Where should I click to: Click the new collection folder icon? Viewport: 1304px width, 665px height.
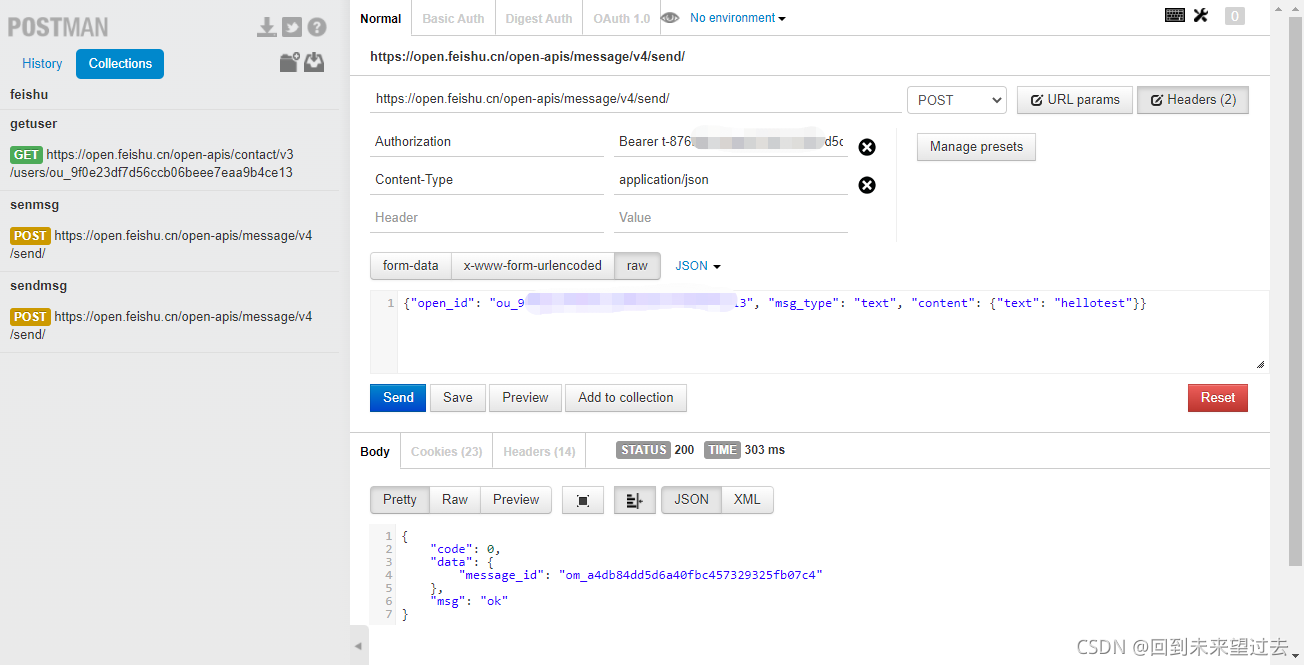coord(289,62)
